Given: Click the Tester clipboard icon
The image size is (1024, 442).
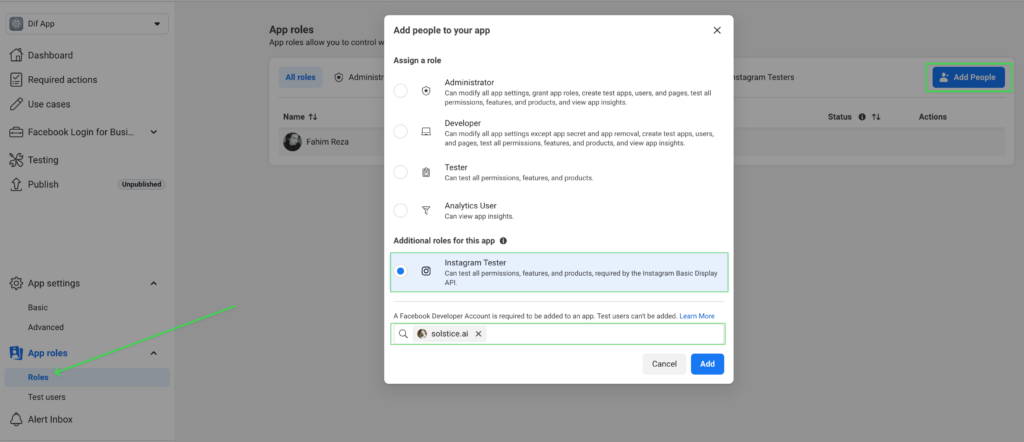Looking at the screenshot, I should tap(426, 172).
